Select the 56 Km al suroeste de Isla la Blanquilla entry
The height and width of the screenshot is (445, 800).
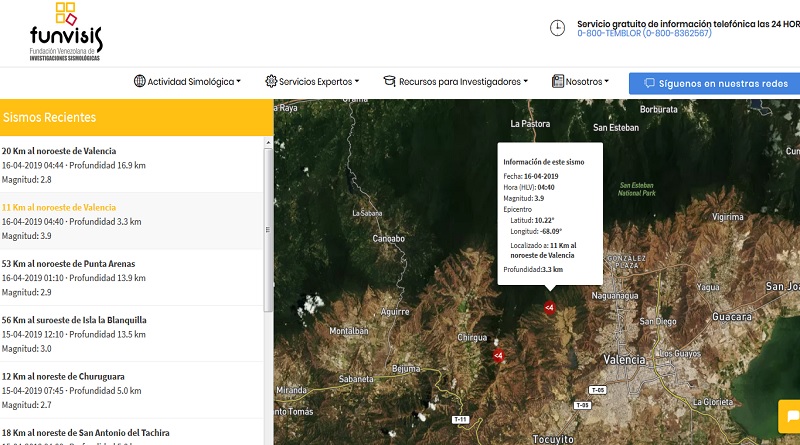pos(132,334)
